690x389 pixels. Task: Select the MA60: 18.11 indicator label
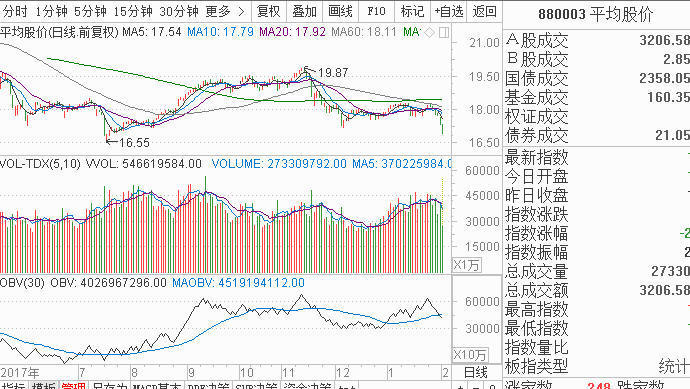pyautogui.click(x=364, y=32)
